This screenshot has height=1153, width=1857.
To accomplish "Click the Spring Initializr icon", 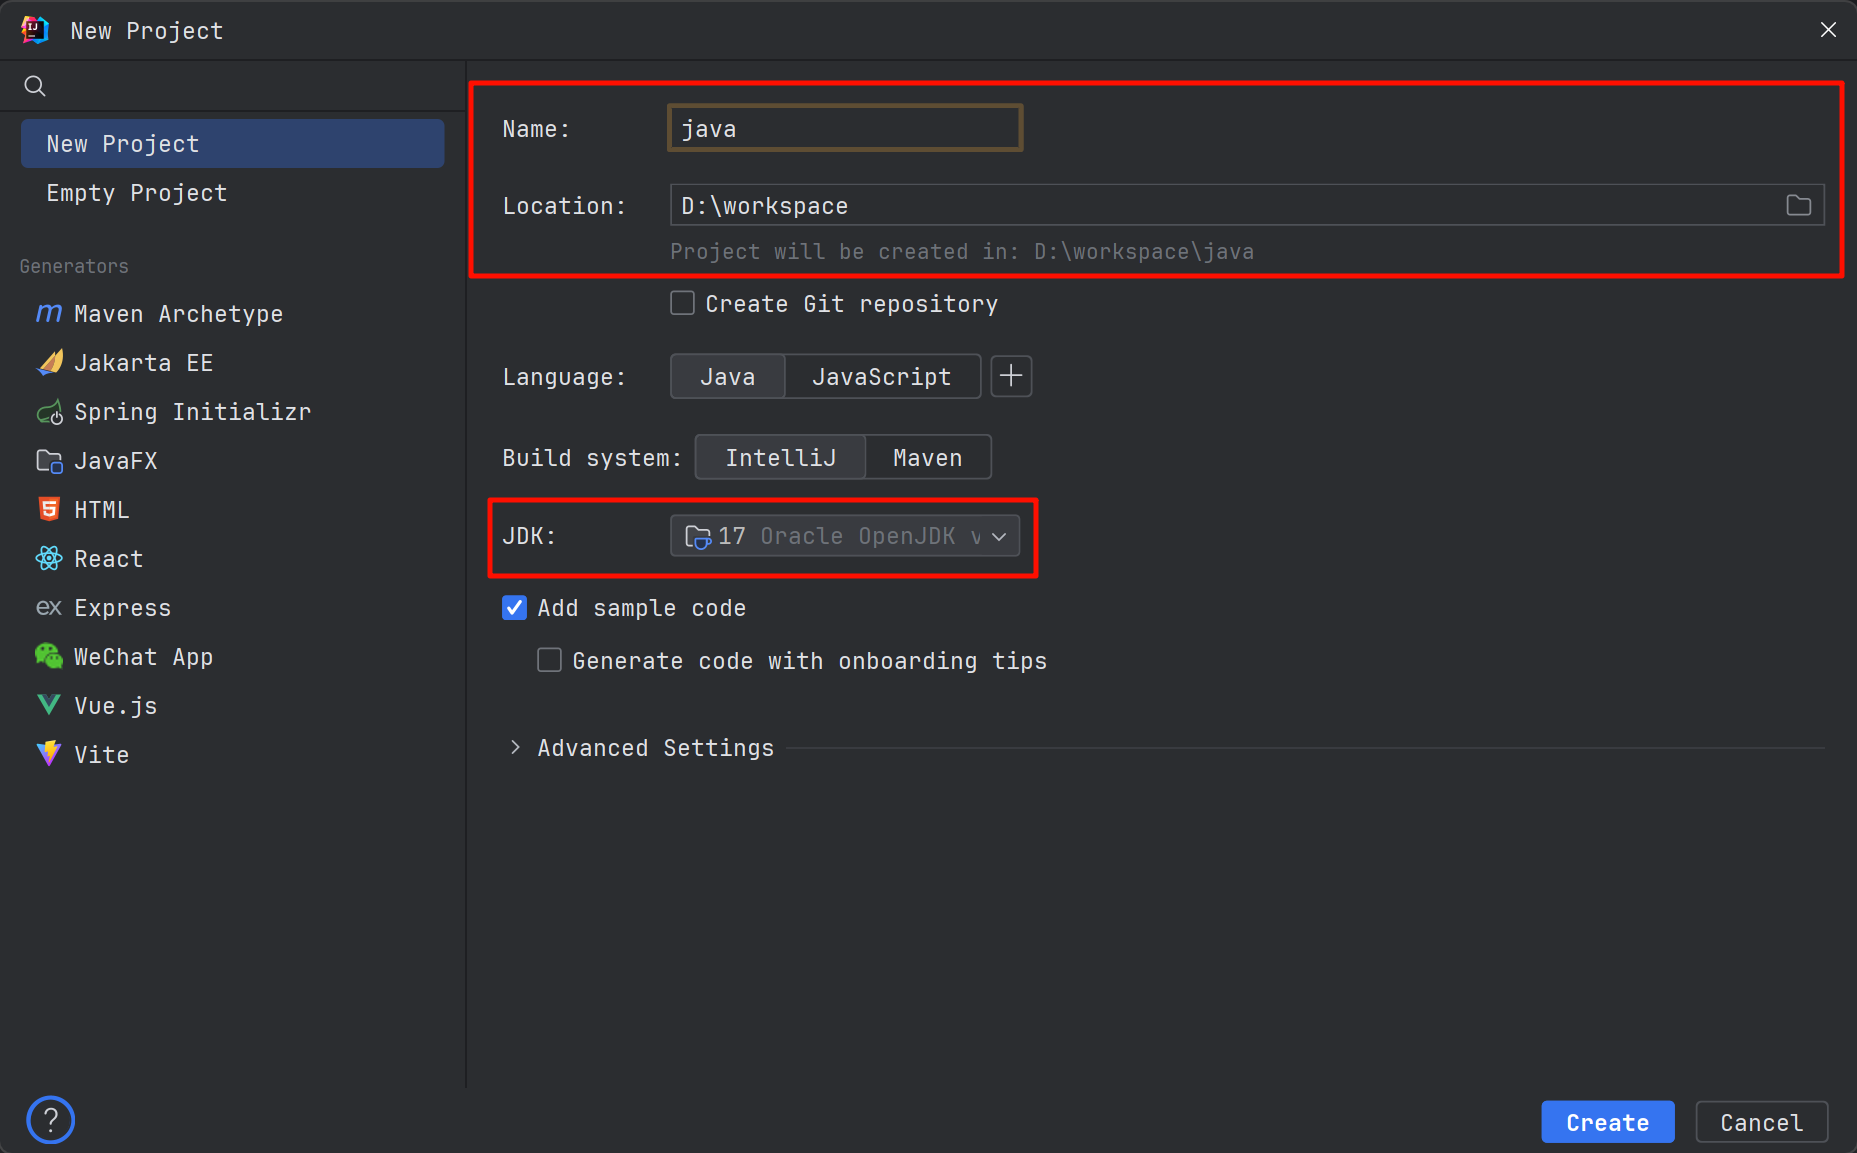I will 49,412.
